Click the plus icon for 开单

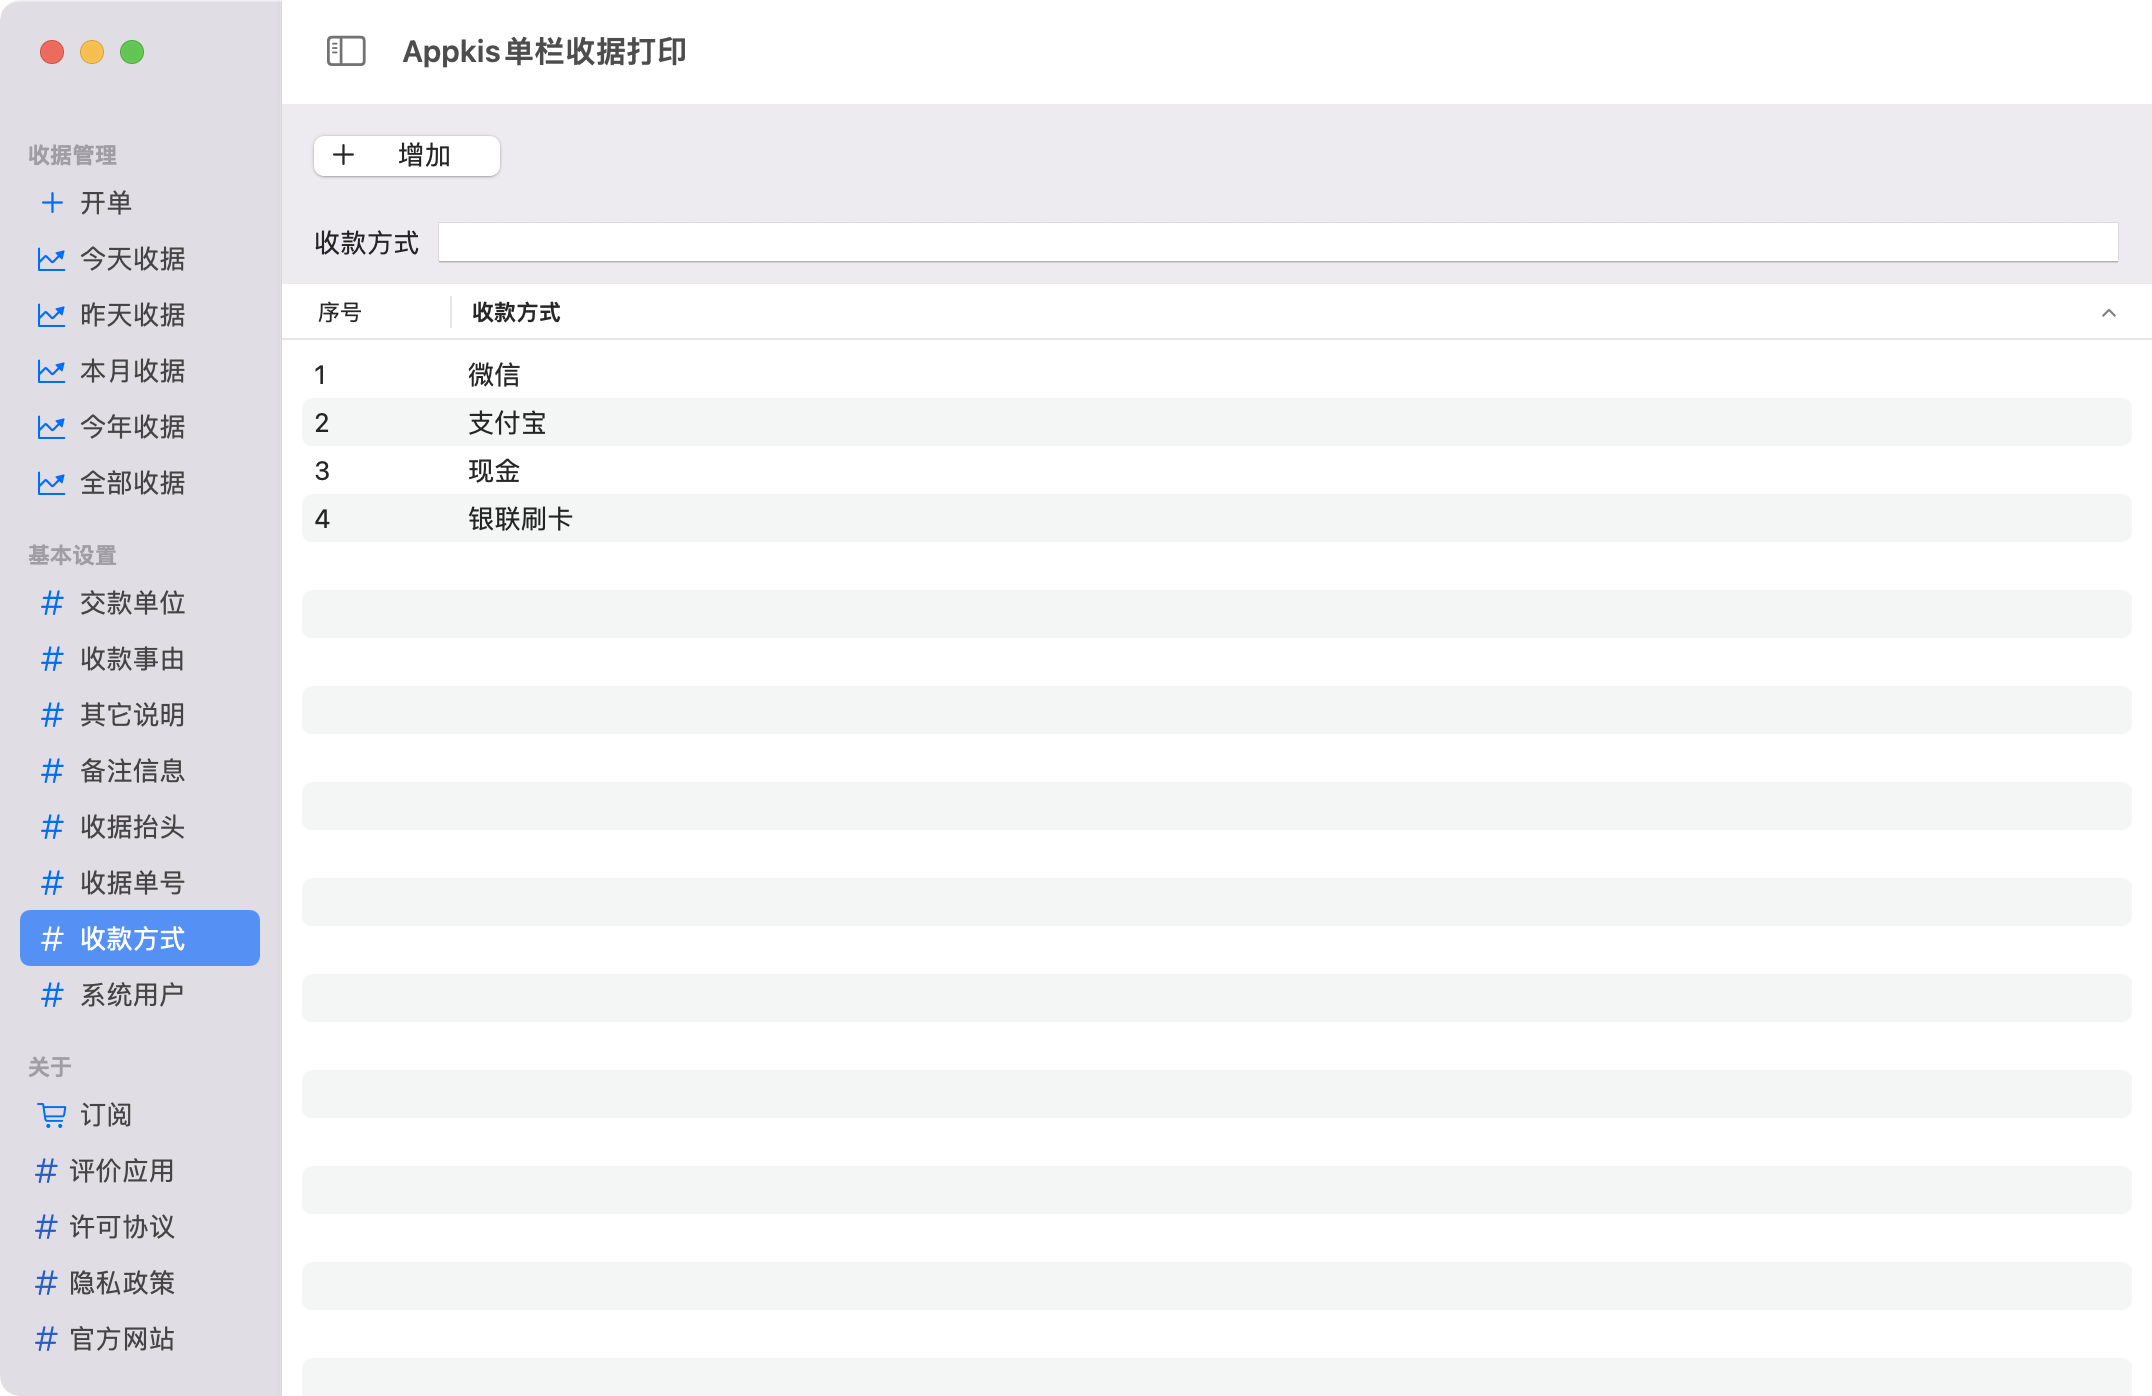[x=52, y=203]
